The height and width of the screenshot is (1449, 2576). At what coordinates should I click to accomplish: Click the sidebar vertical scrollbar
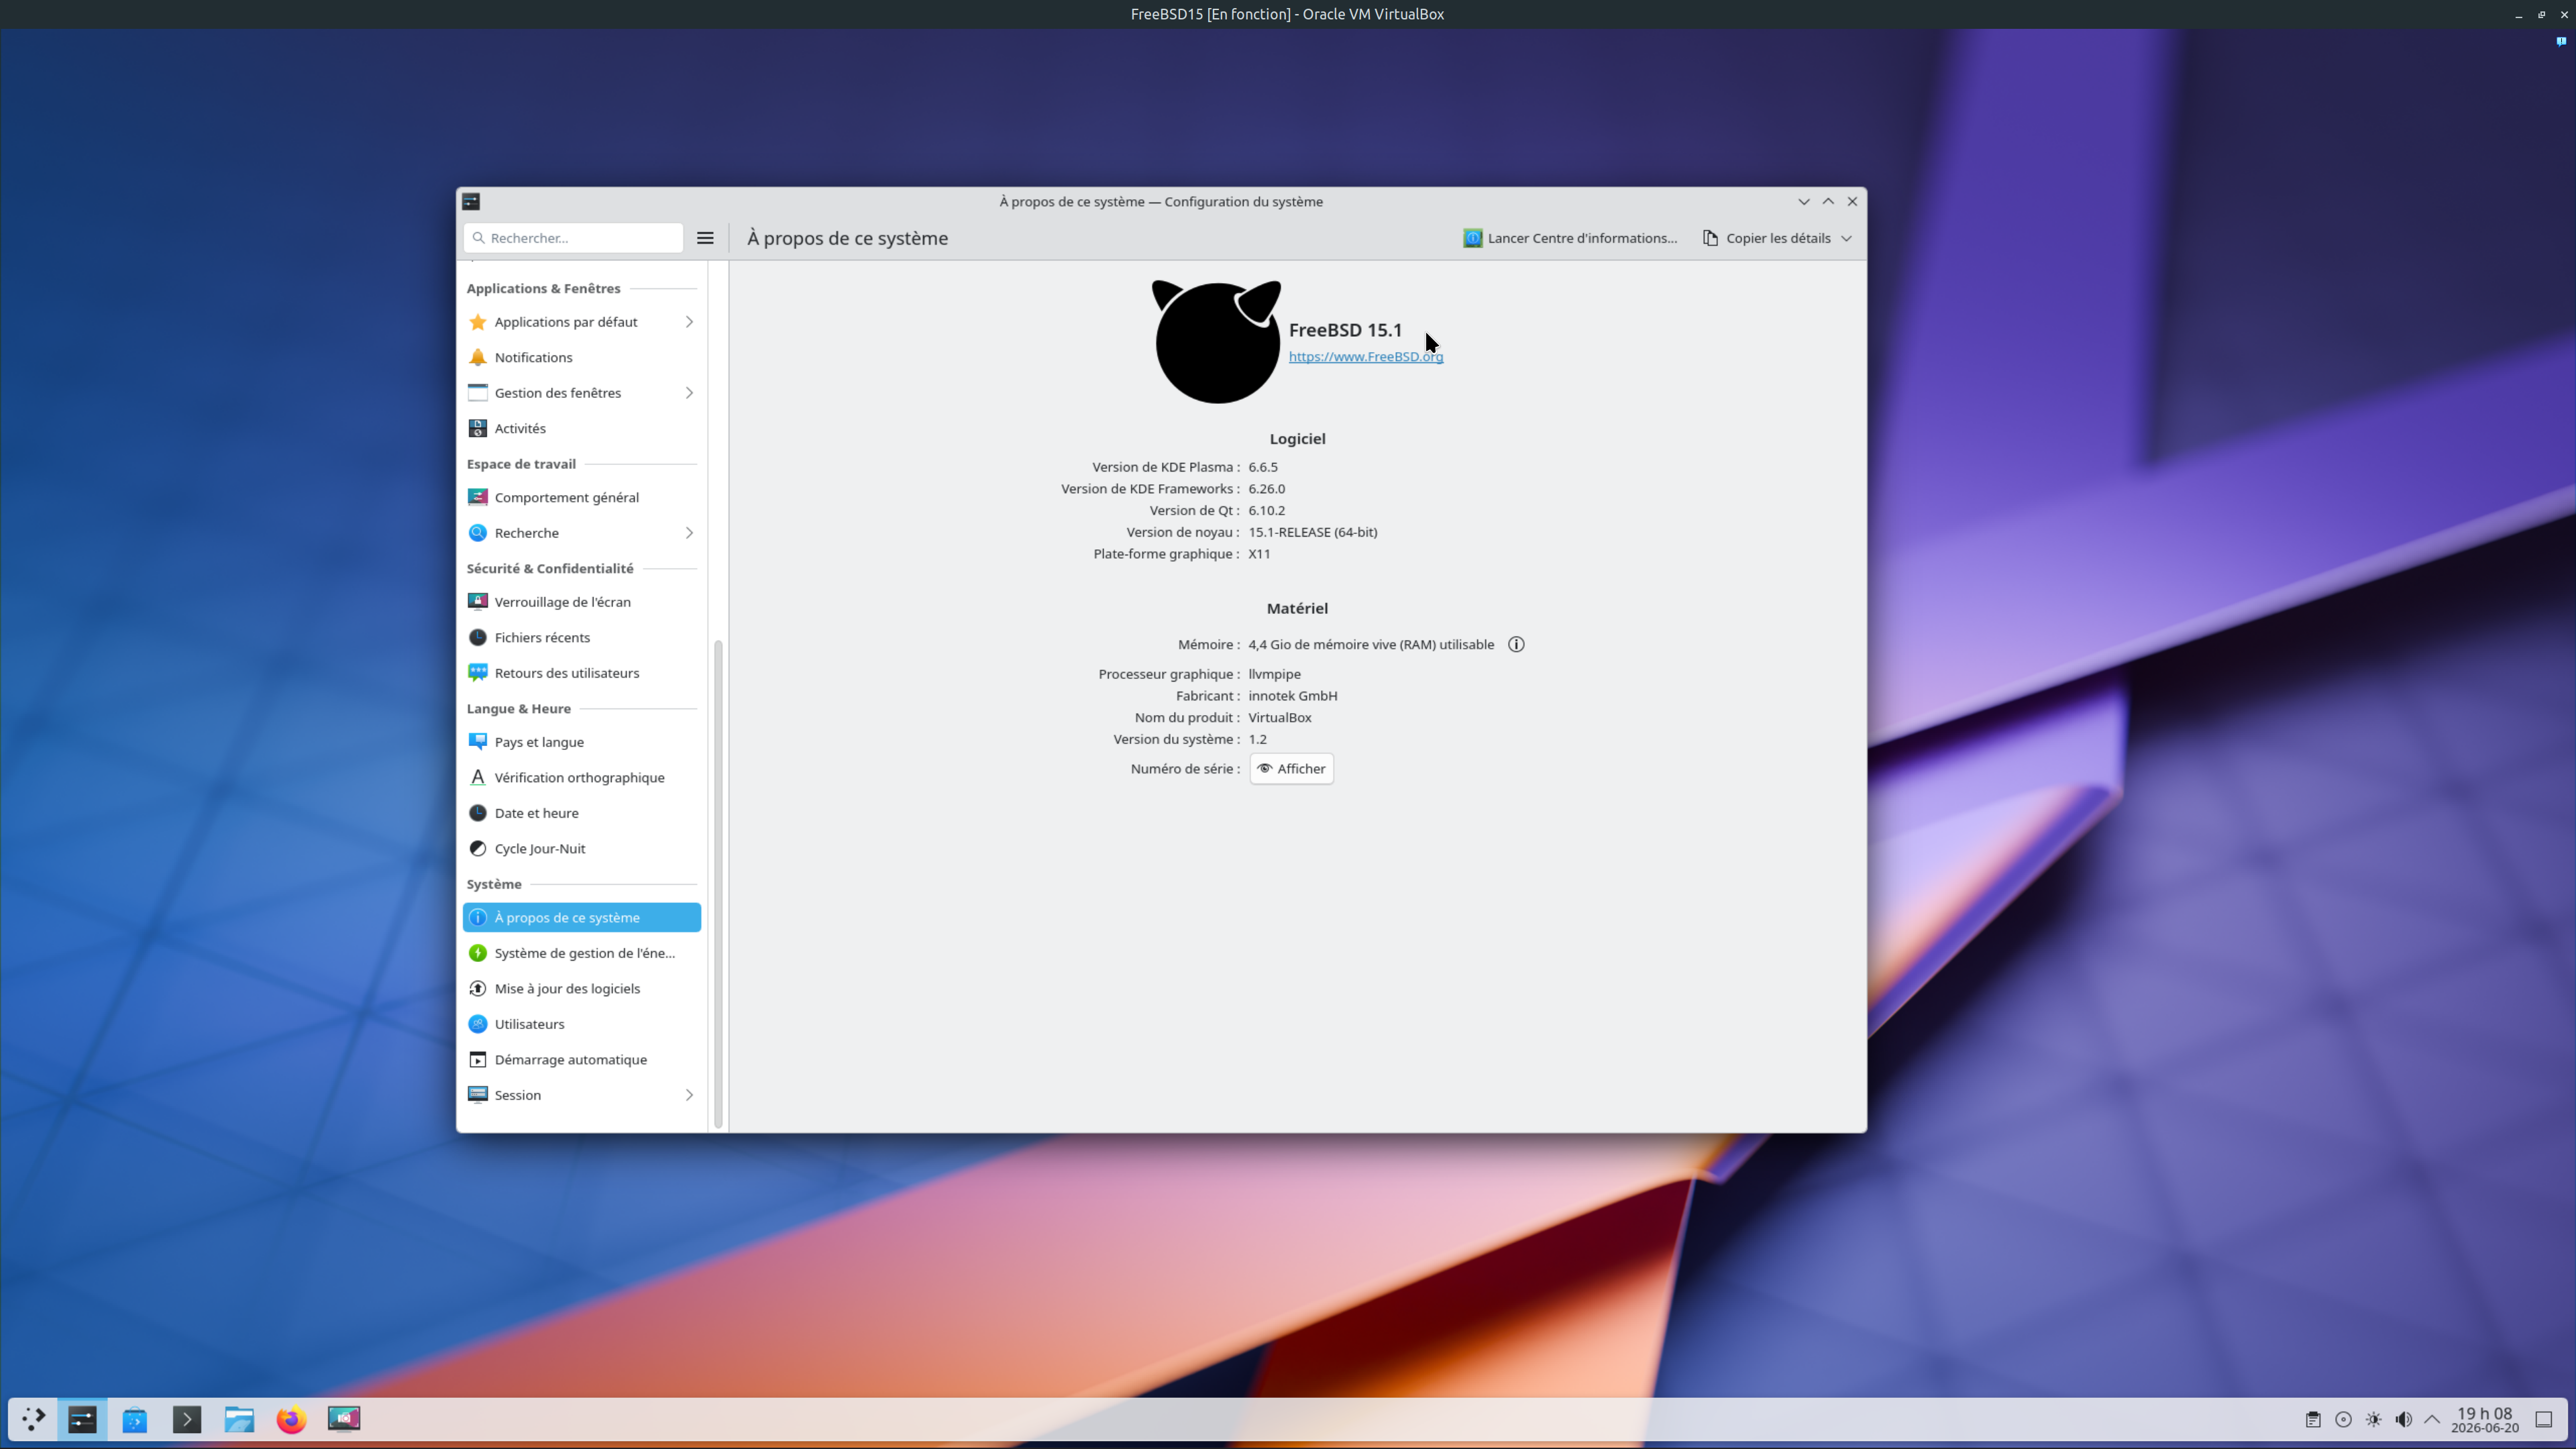(718, 885)
